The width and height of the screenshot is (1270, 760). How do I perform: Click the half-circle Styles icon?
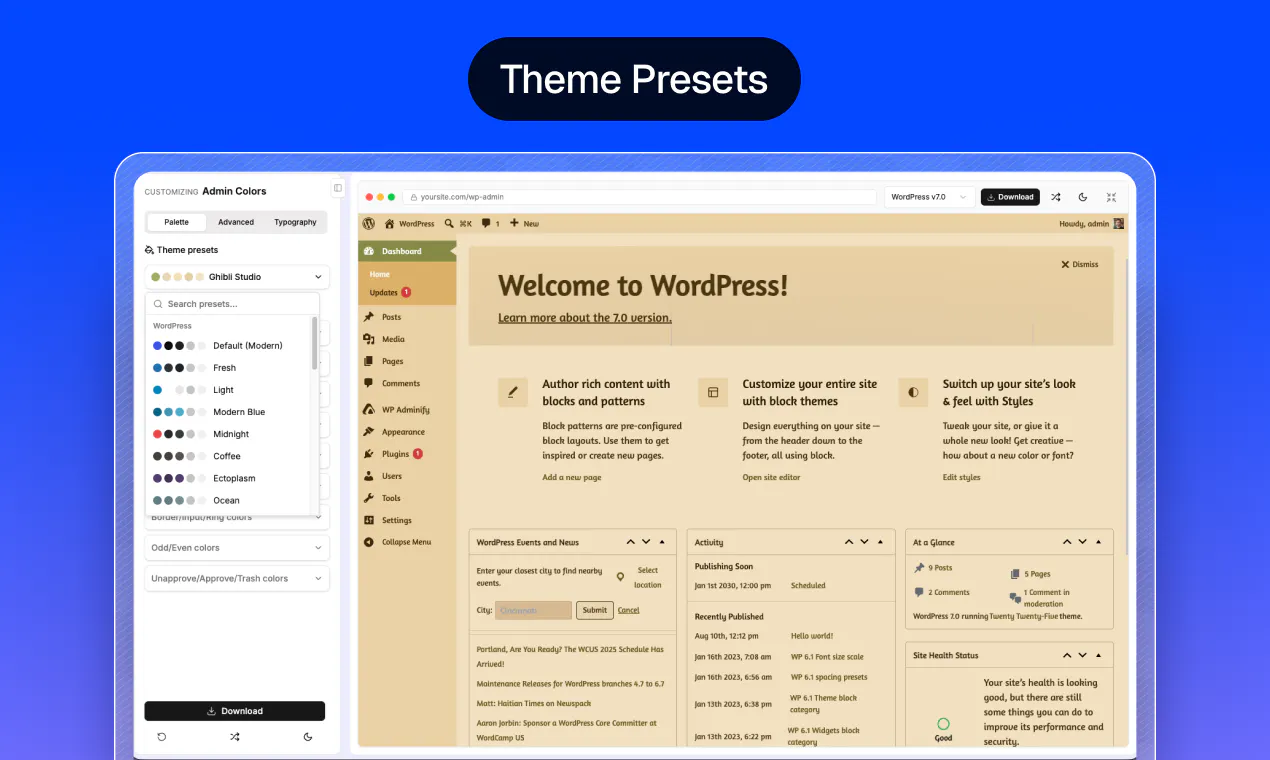coord(913,392)
